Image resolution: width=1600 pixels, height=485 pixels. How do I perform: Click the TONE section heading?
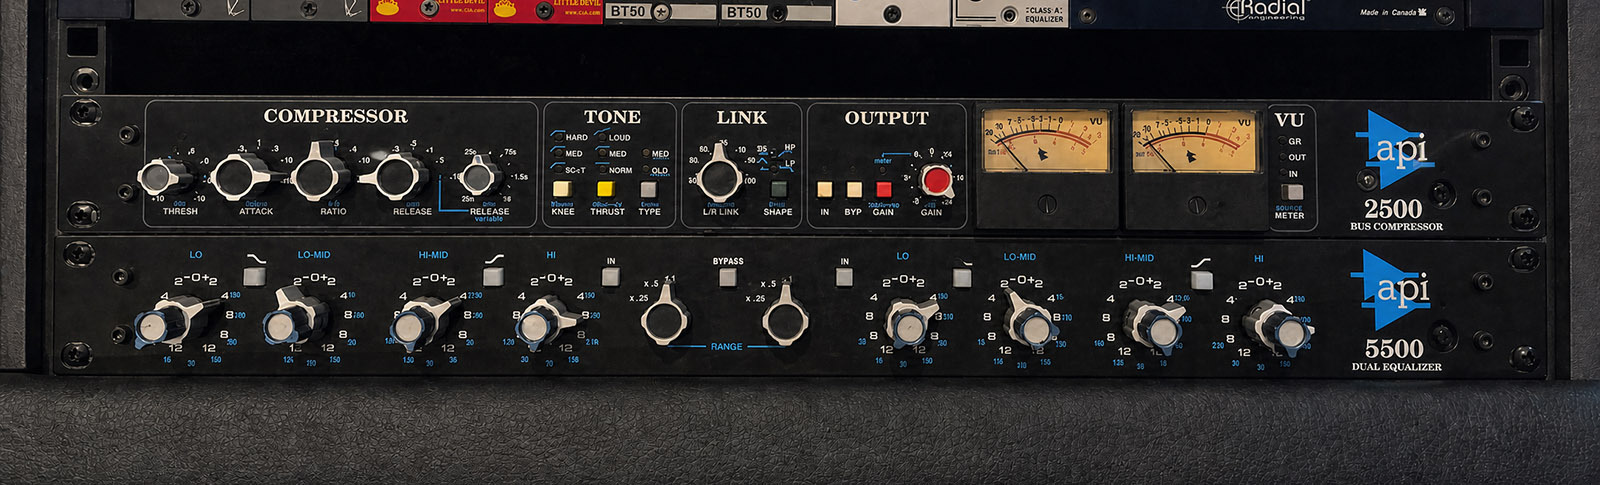[x=612, y=117]
